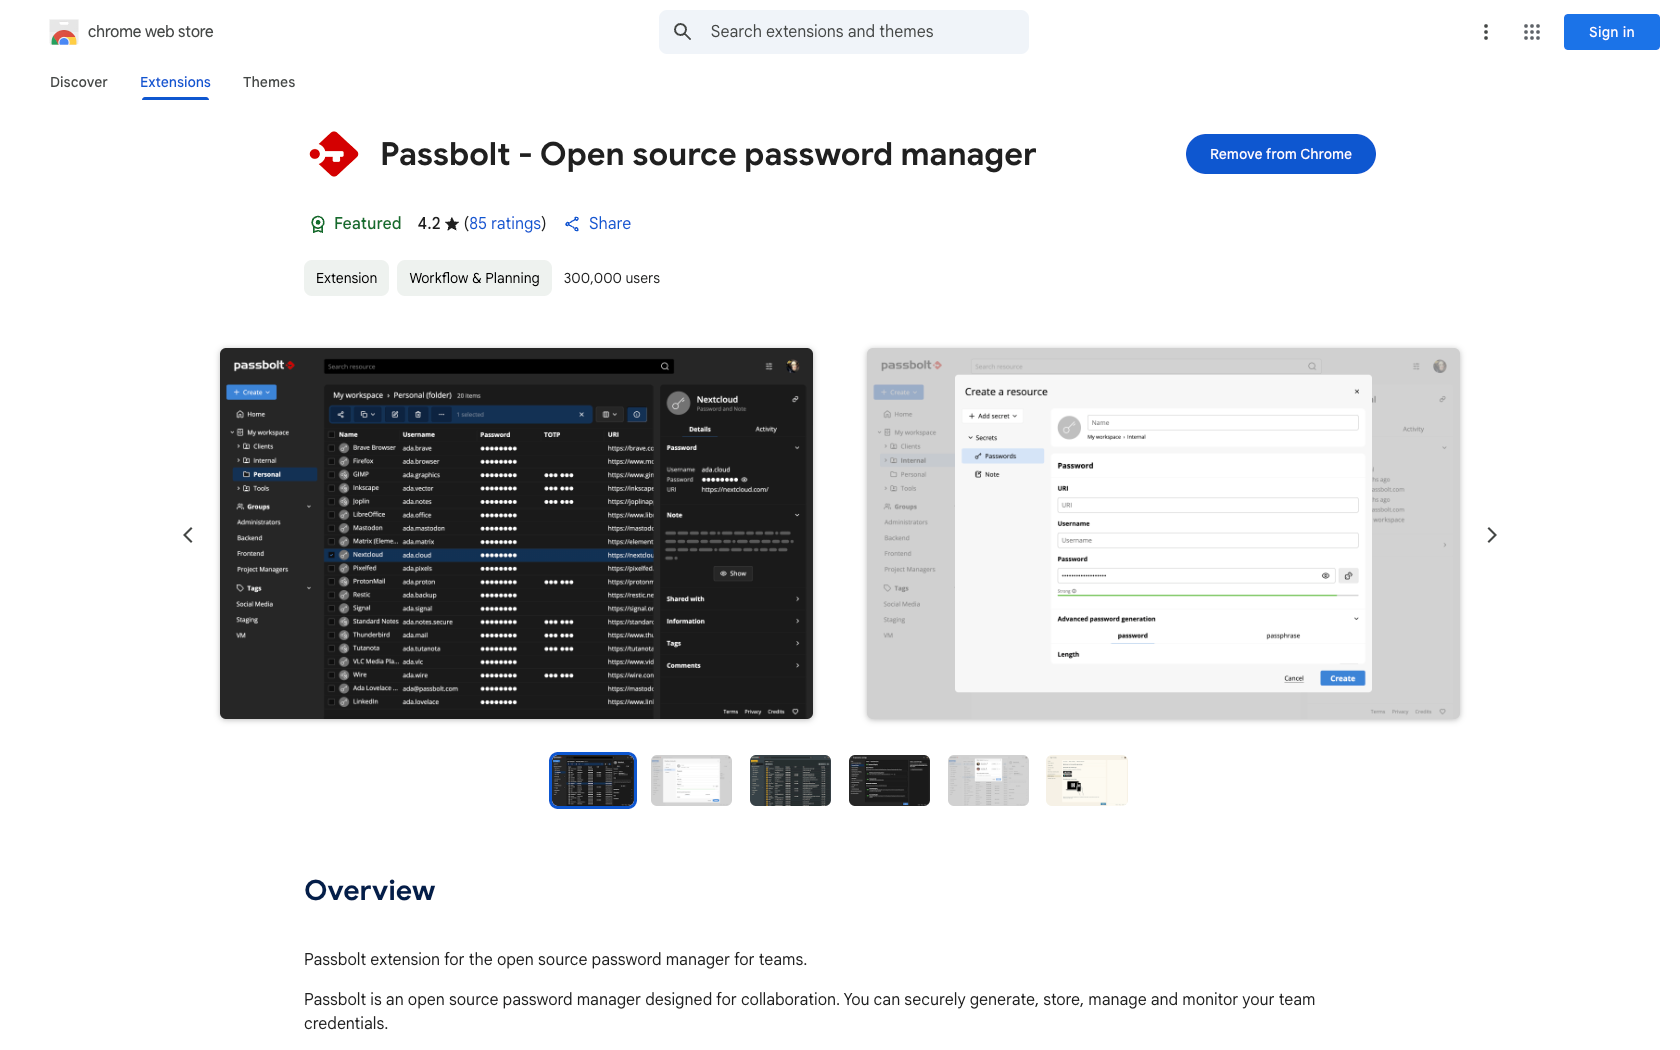Click the Share icon
The width and height of the screenshot is (1680, 1050).
tap(572, 224)
